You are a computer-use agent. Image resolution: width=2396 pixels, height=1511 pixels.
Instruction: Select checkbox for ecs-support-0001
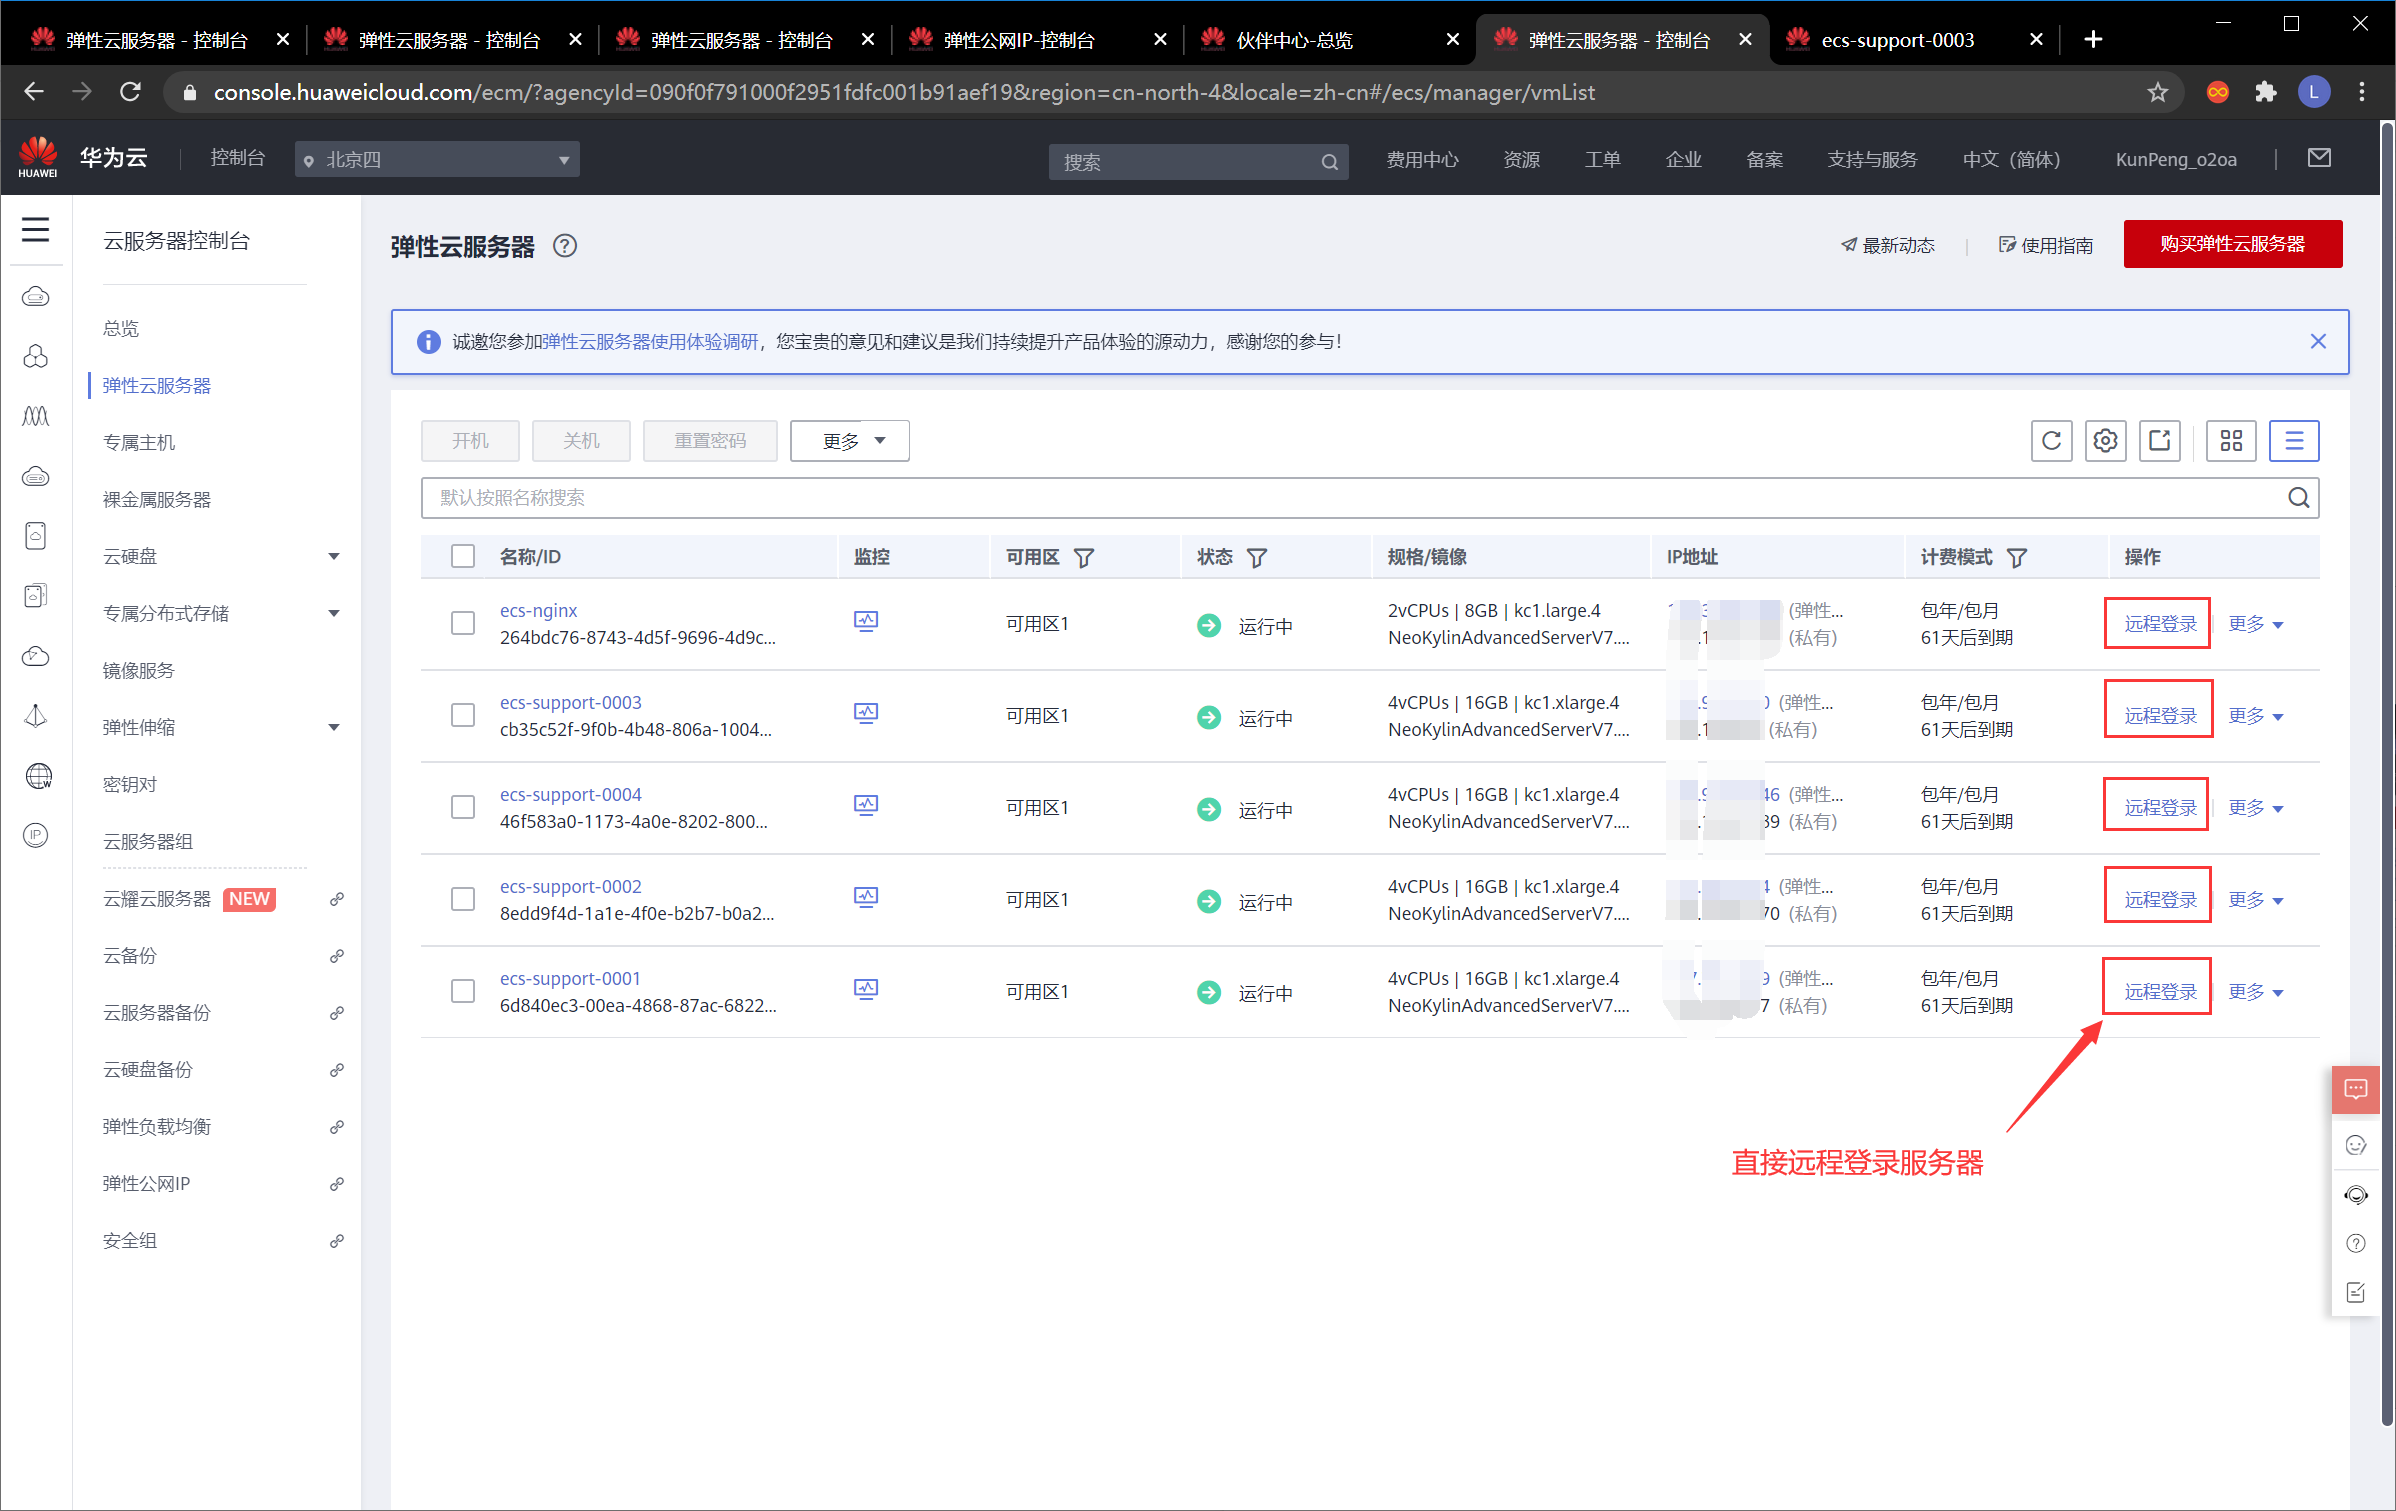pyautogui.click(x=463, y=991)
